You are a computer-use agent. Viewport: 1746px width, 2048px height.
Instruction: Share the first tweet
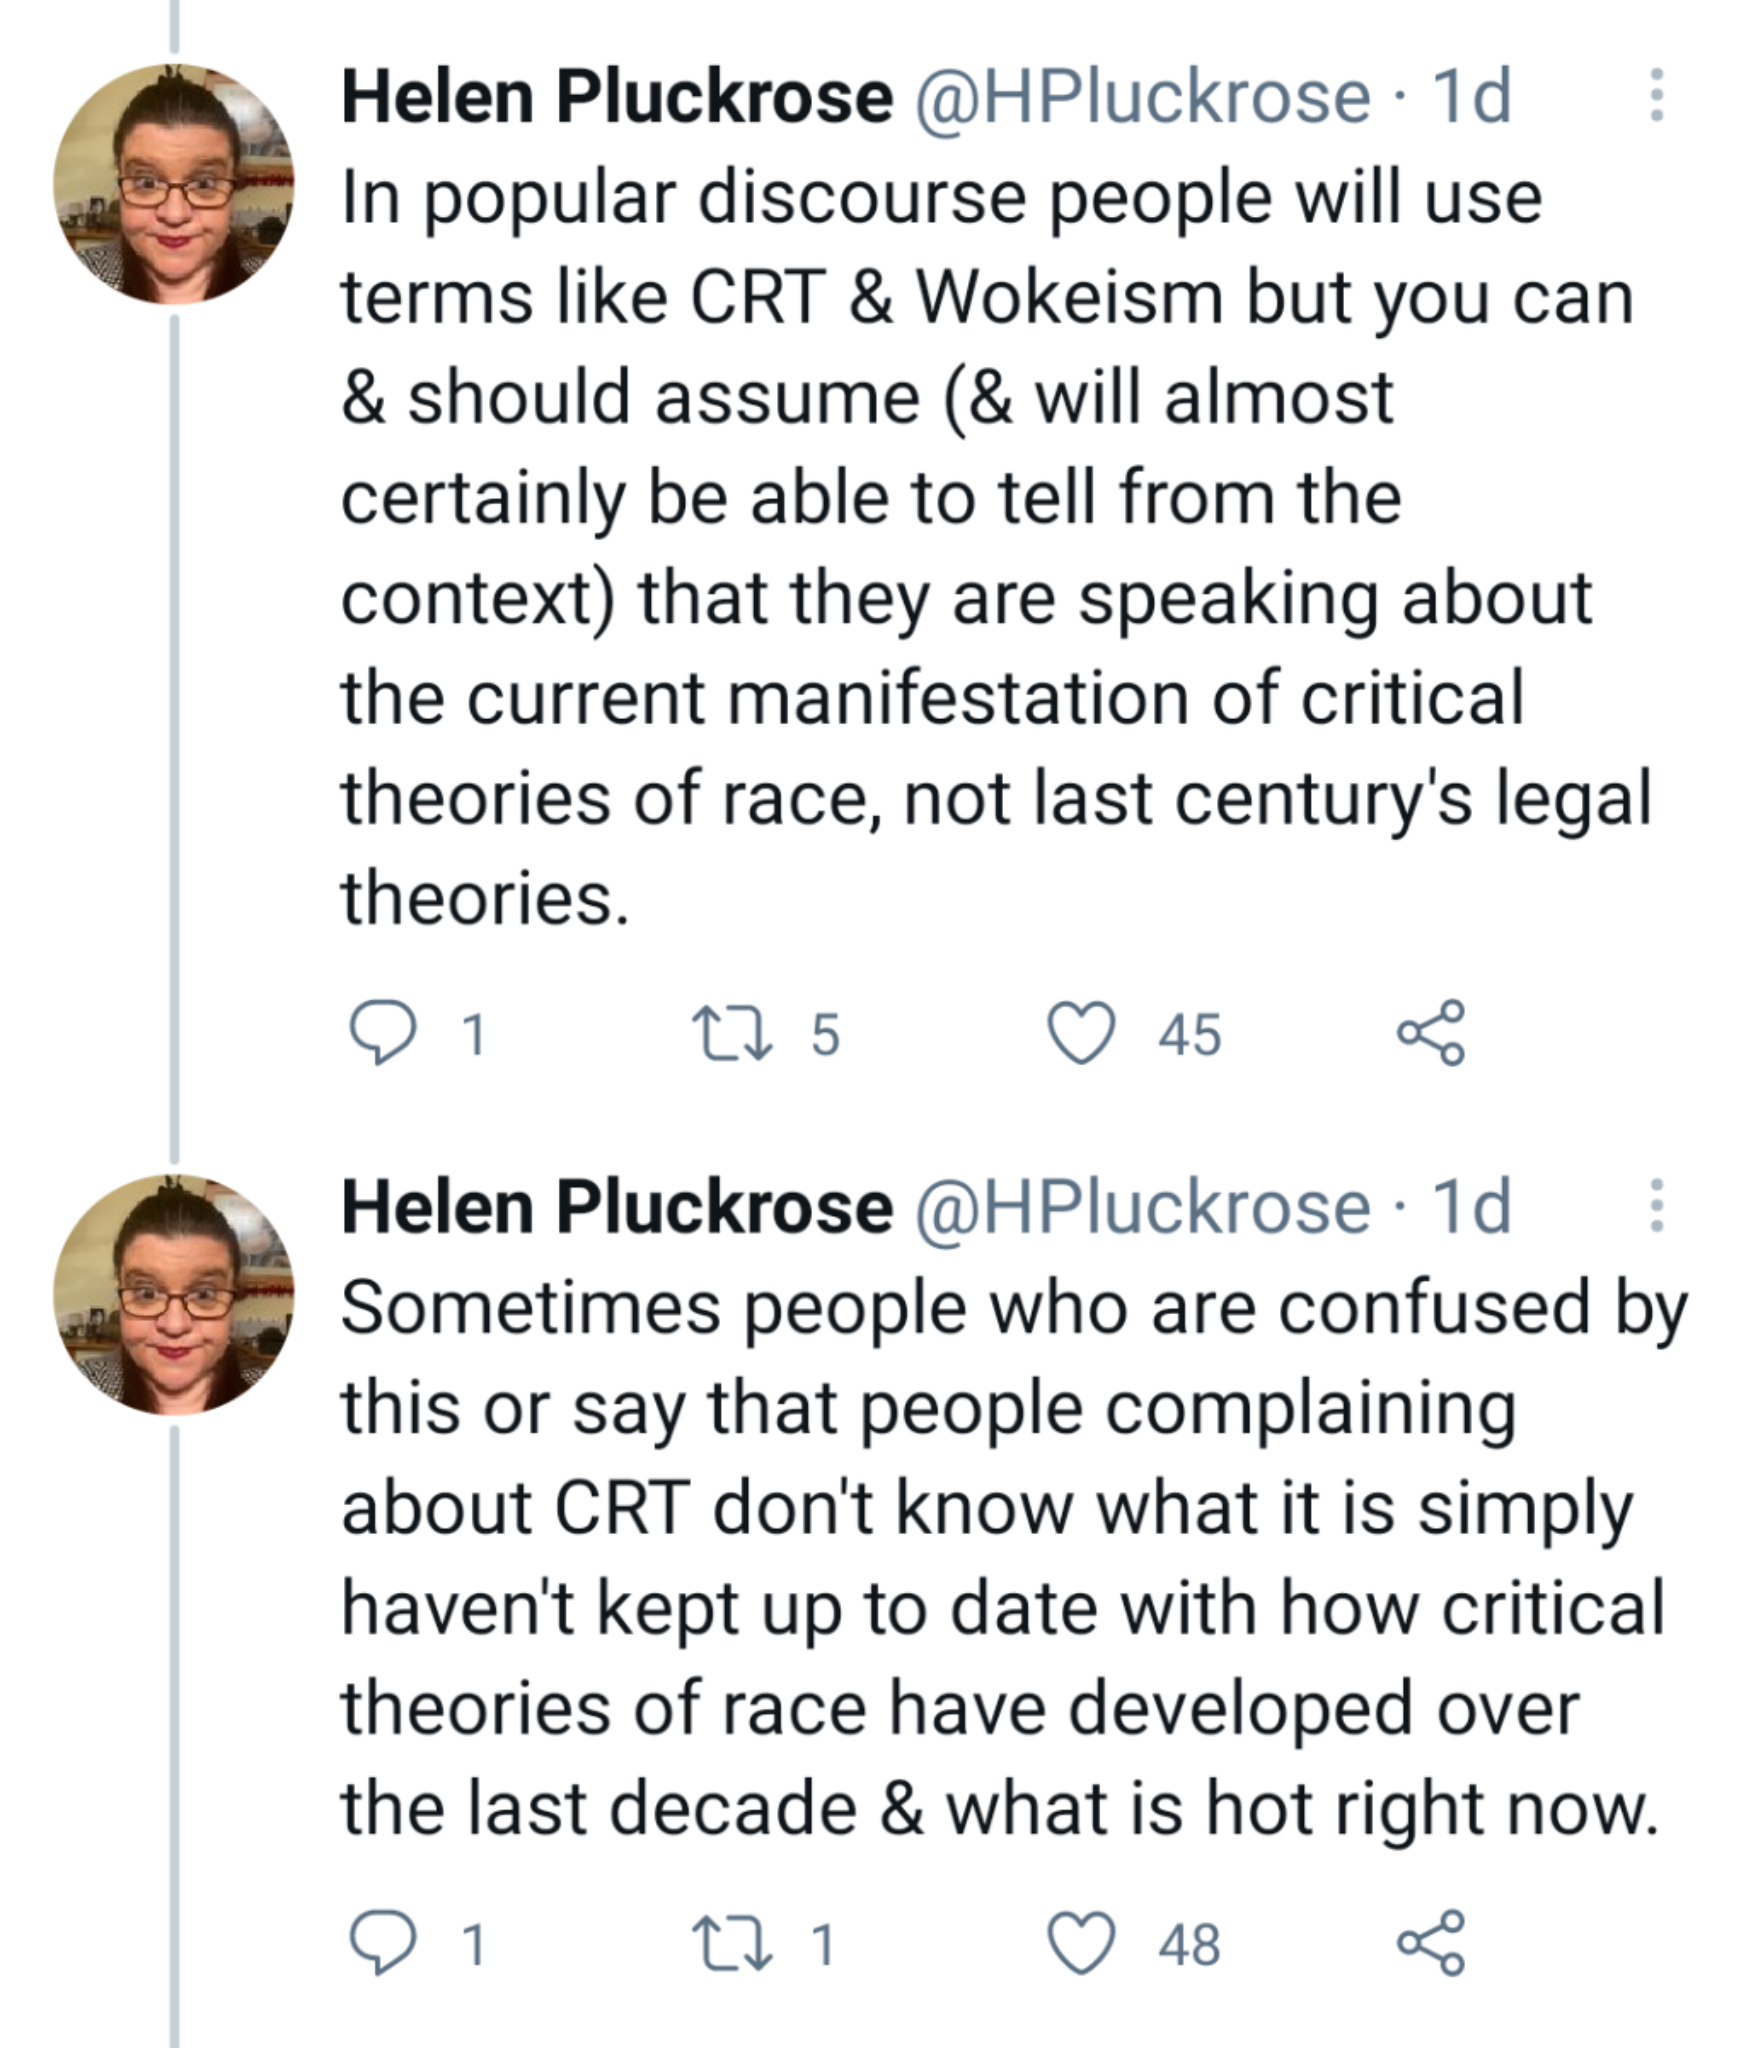pyautogui.click(x=1431, y=1033)
